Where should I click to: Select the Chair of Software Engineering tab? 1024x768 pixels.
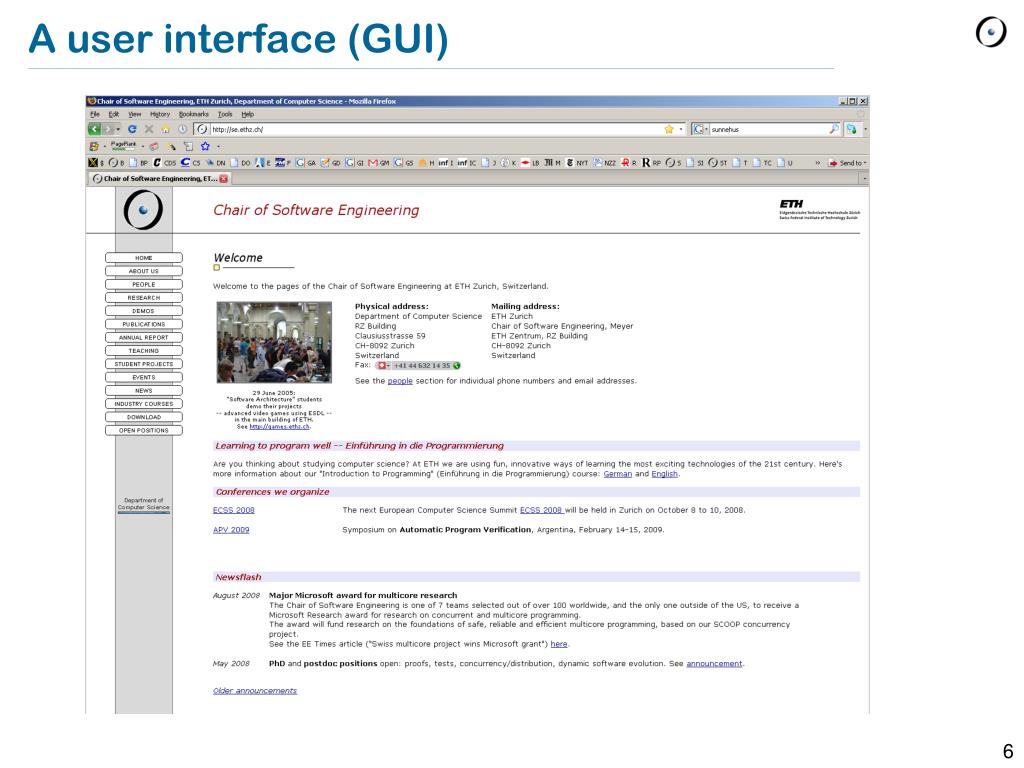click(x=158, y=178)
